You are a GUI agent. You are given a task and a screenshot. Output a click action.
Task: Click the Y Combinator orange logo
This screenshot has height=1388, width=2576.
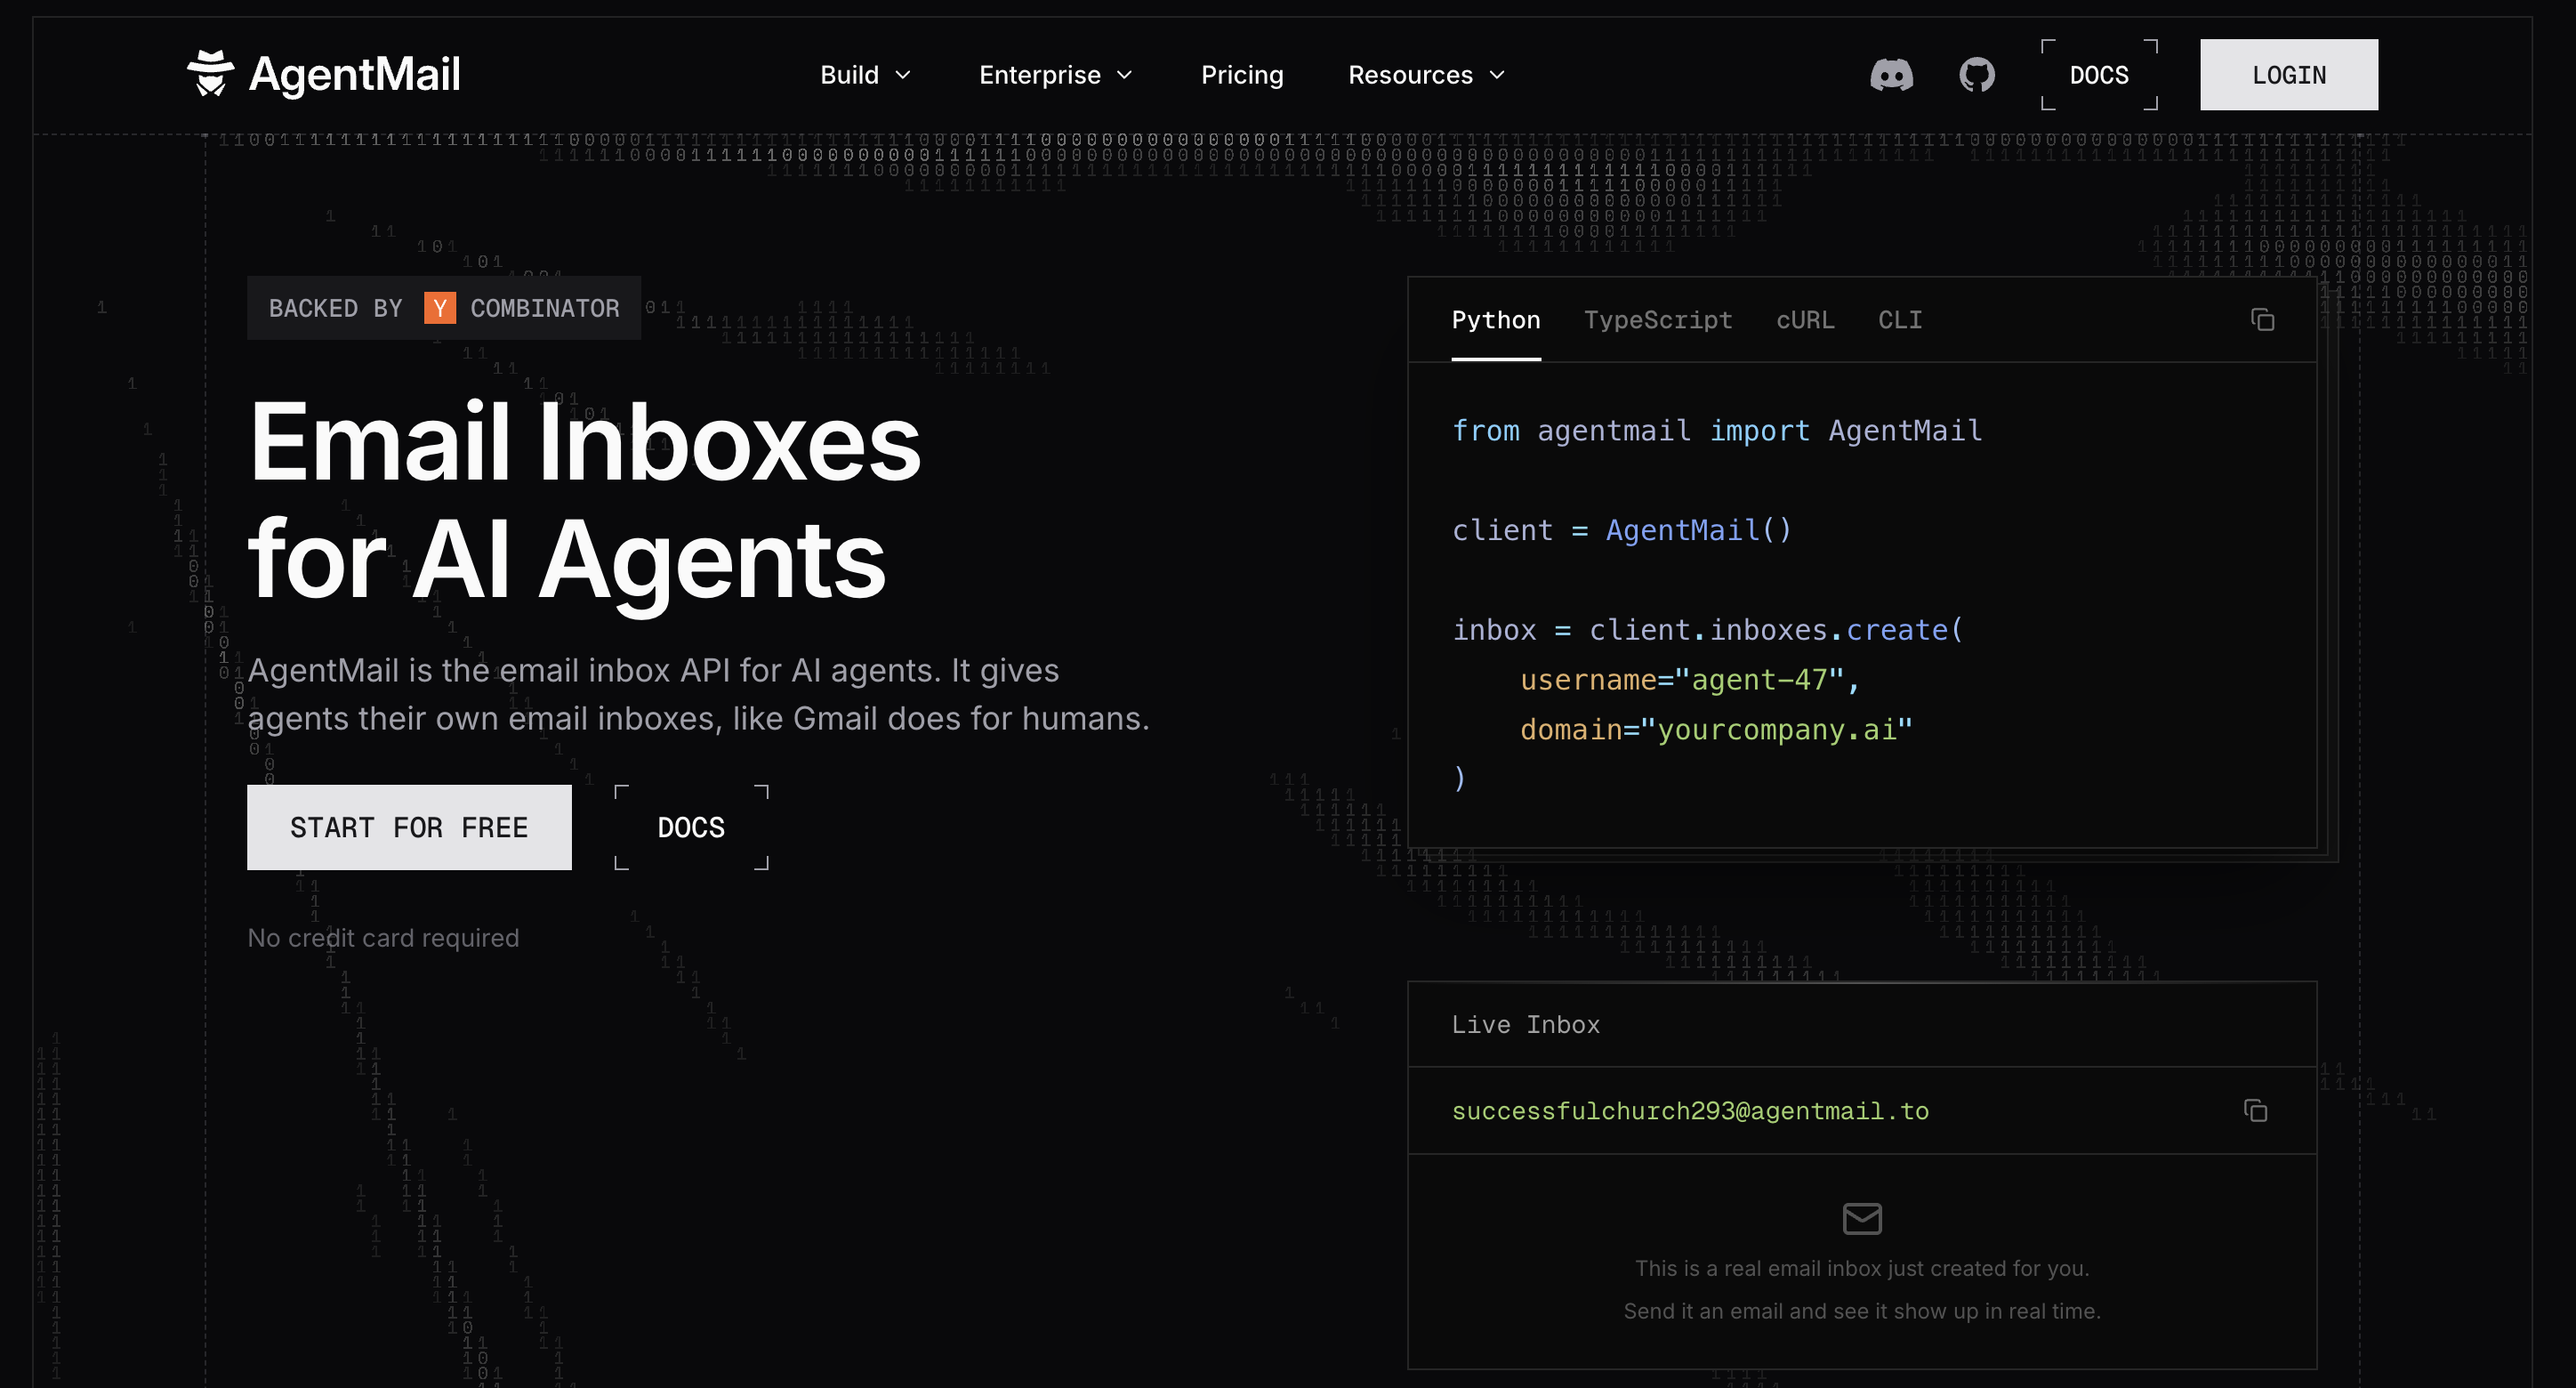tap(440, 308)
